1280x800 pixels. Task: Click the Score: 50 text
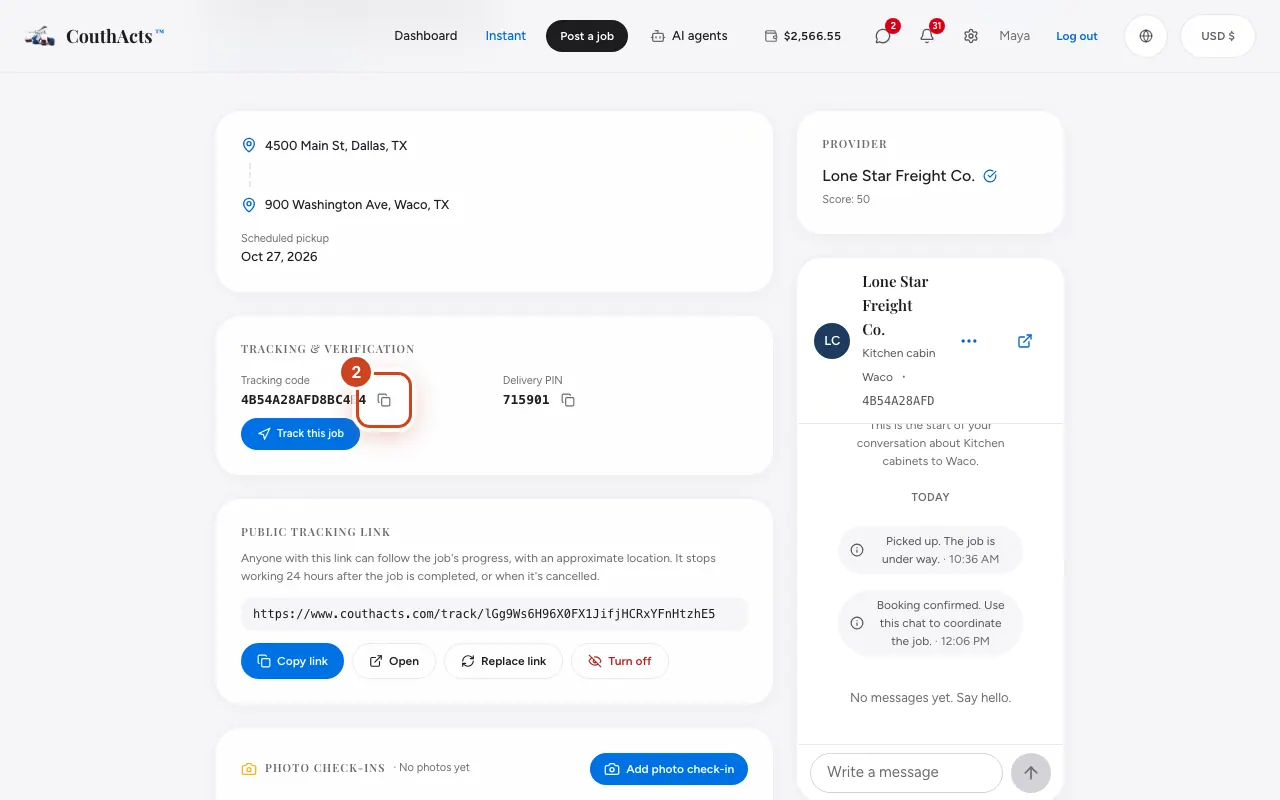tap(846, 199)
